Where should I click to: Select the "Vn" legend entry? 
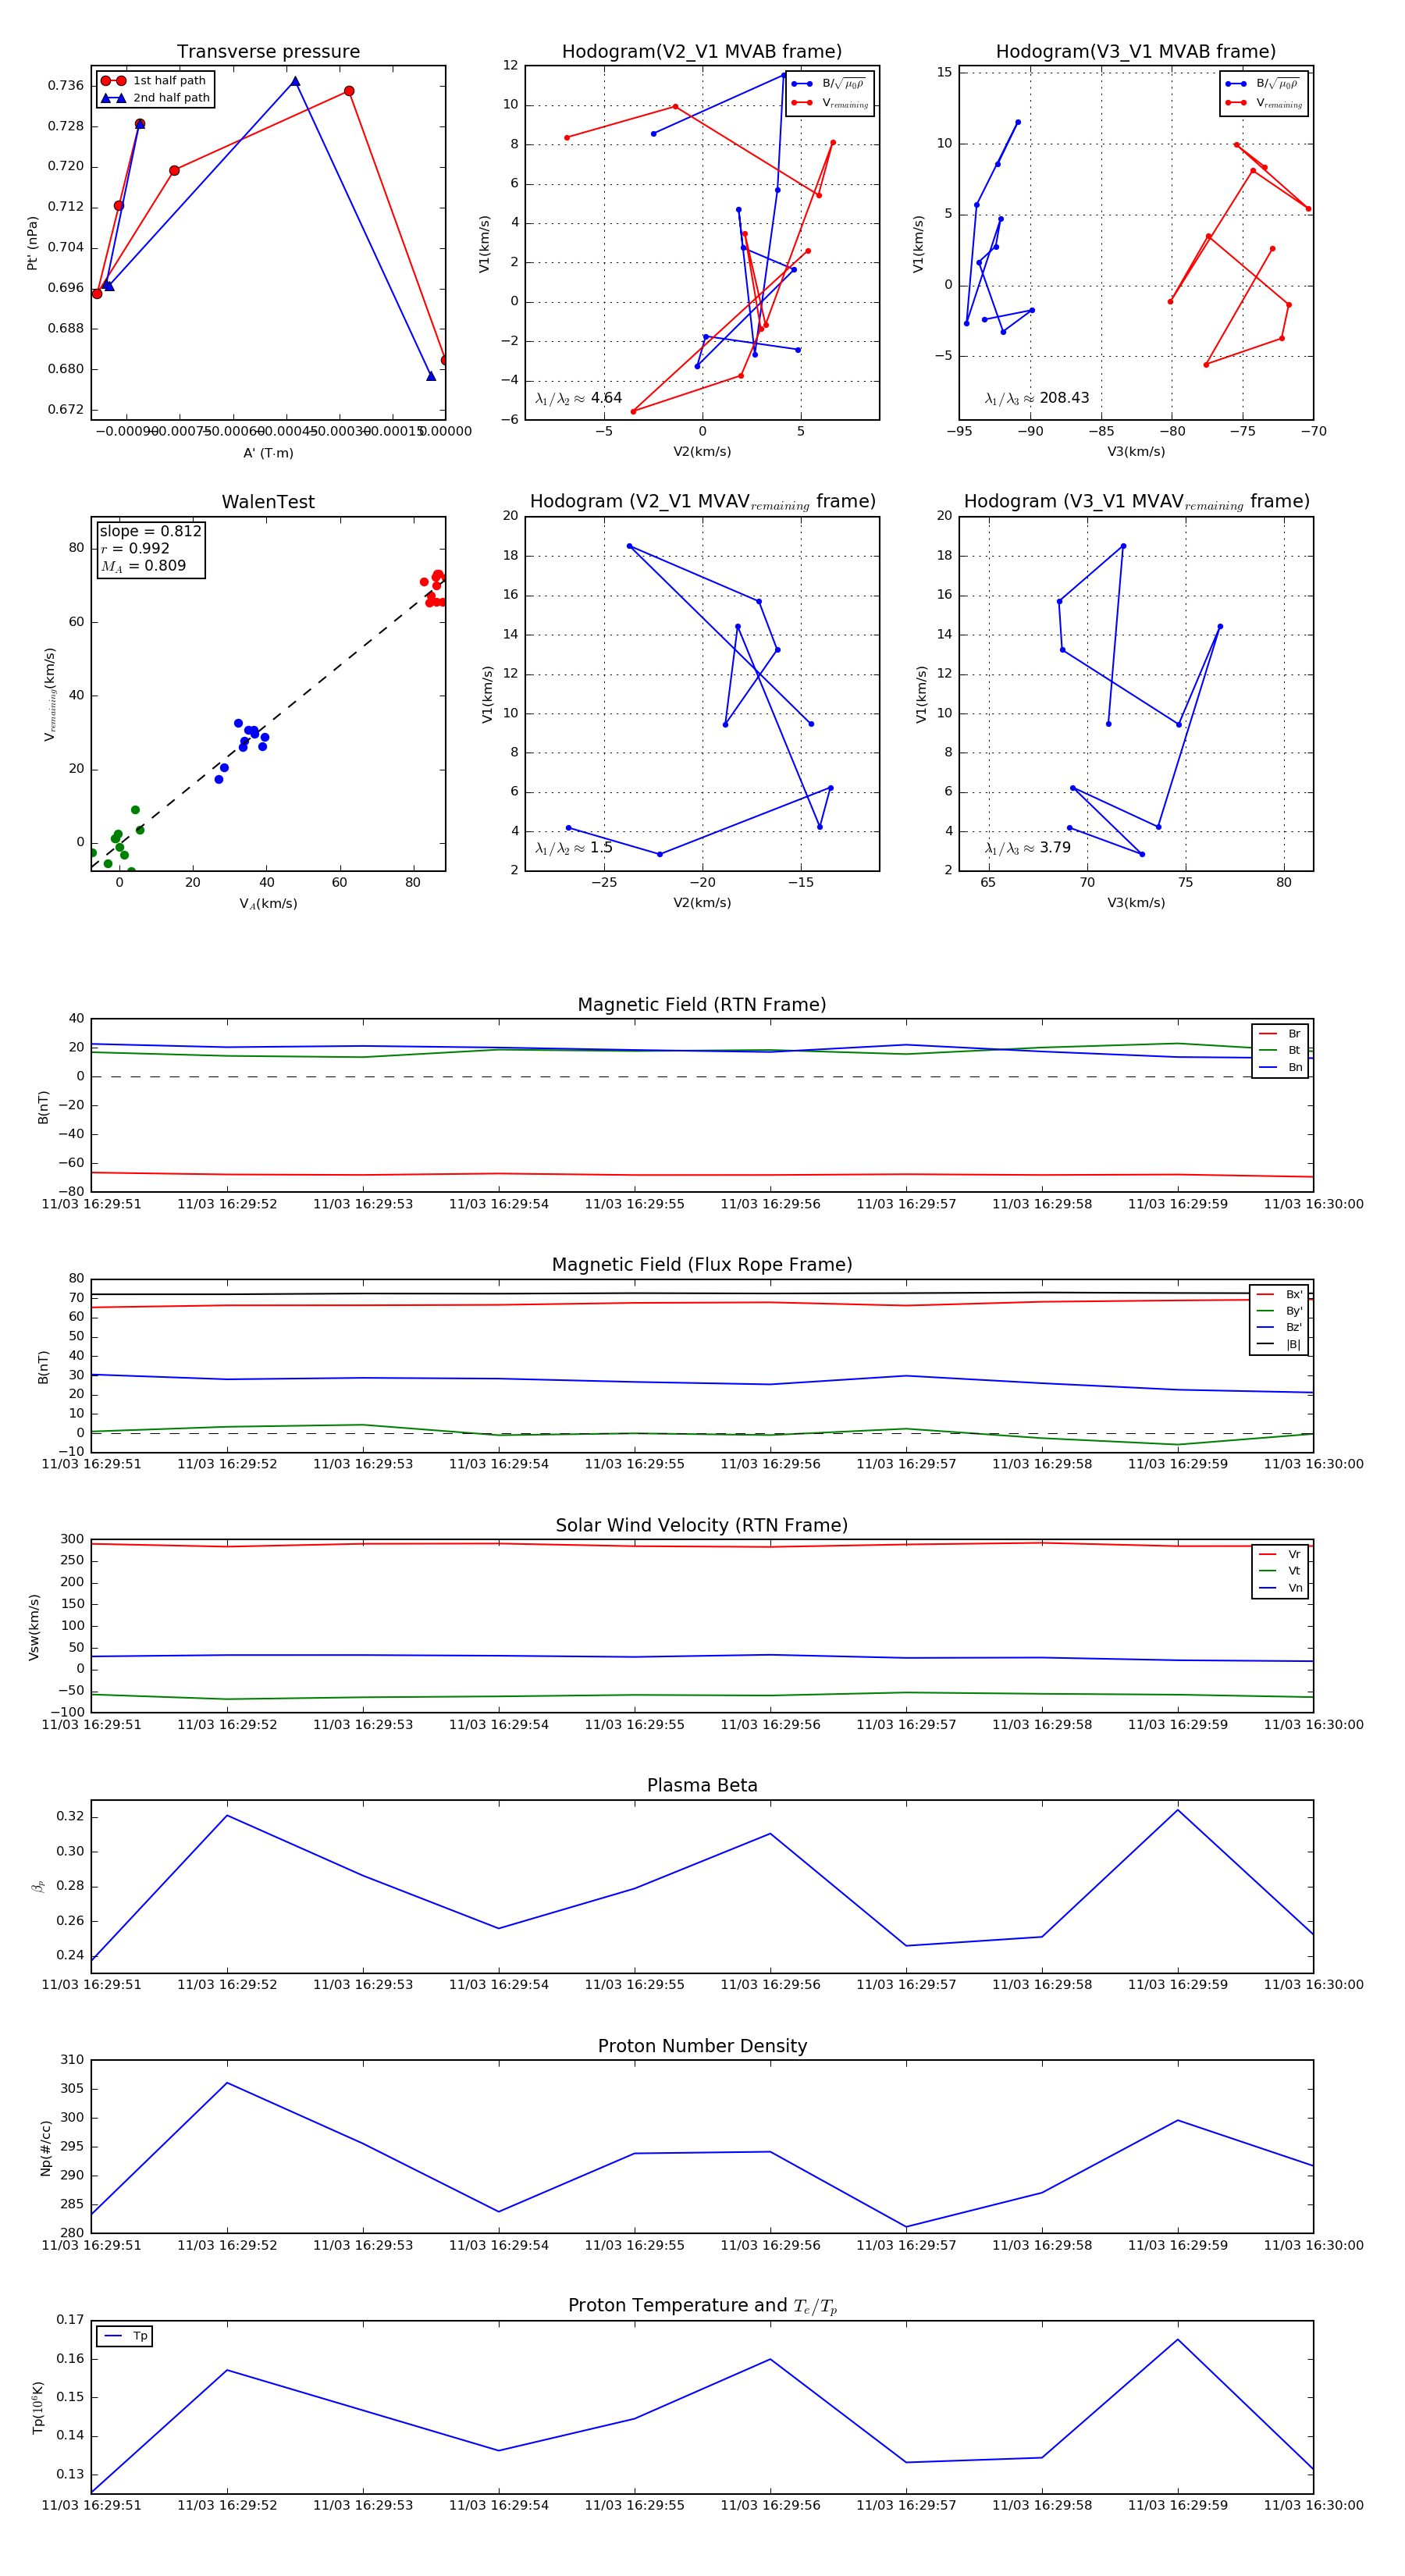pos(1281,1588)
